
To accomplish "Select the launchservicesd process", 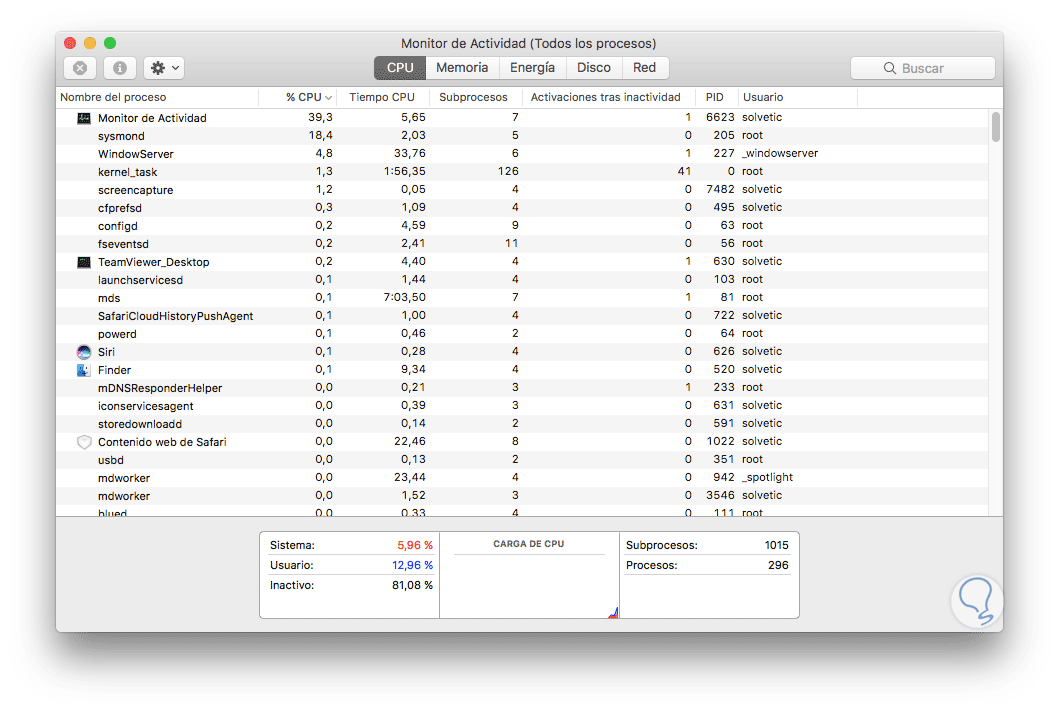I will point(522,280).
